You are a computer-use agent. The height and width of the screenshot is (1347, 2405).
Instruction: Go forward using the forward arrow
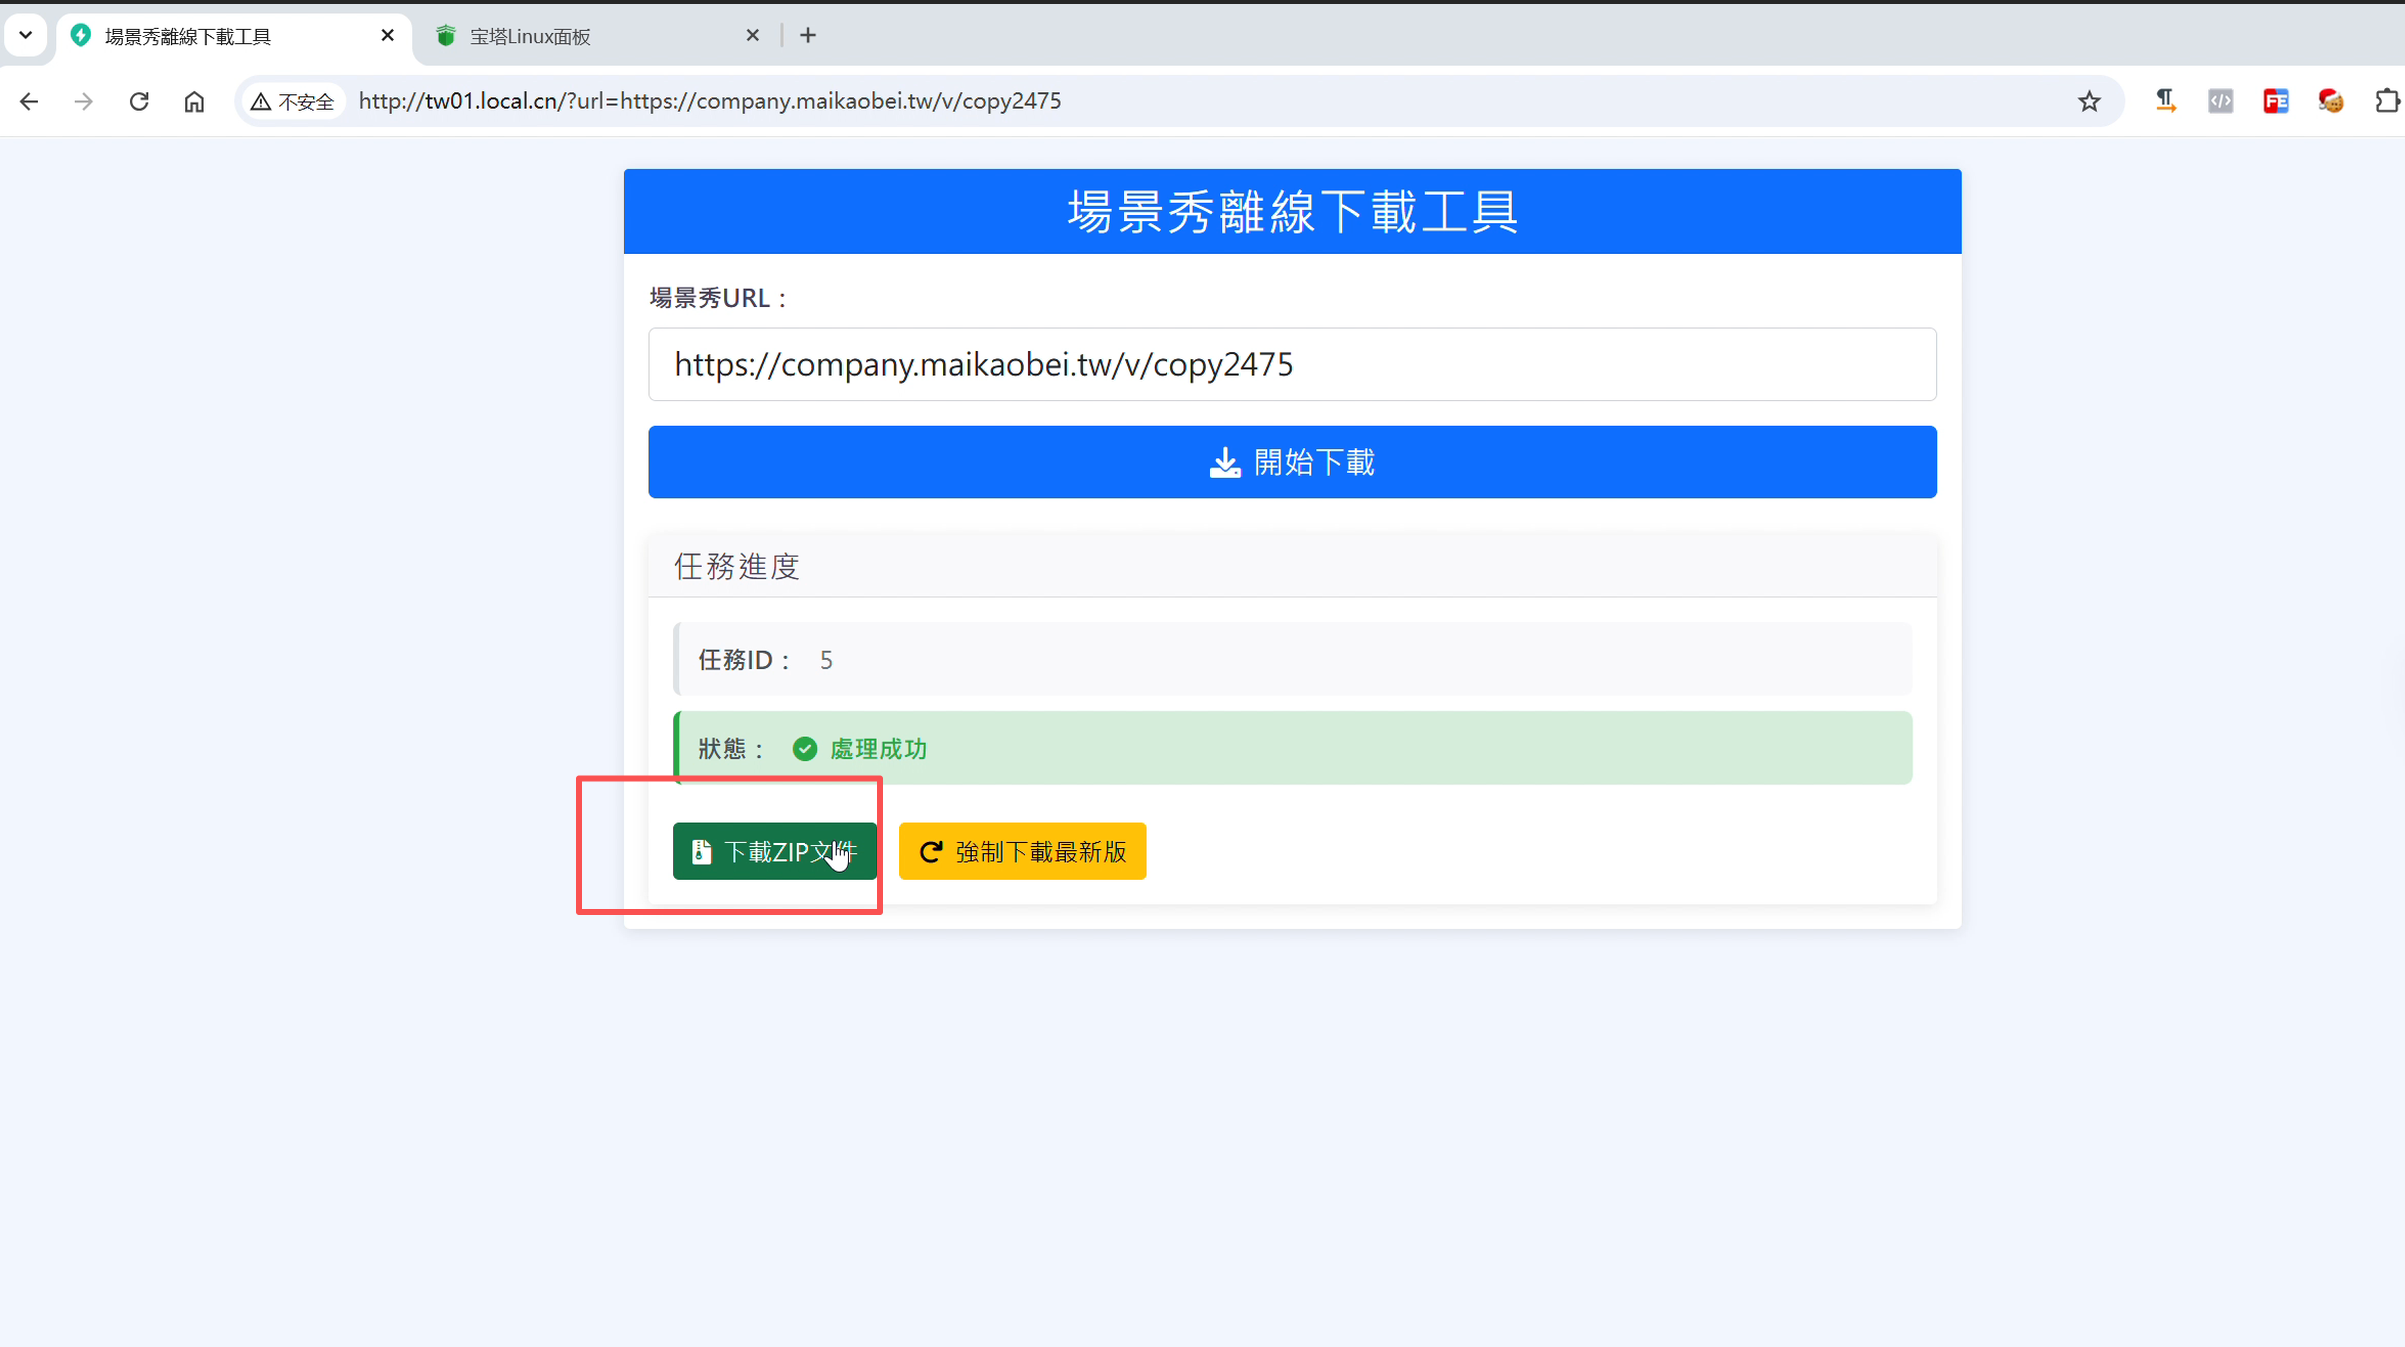(84, 101)
